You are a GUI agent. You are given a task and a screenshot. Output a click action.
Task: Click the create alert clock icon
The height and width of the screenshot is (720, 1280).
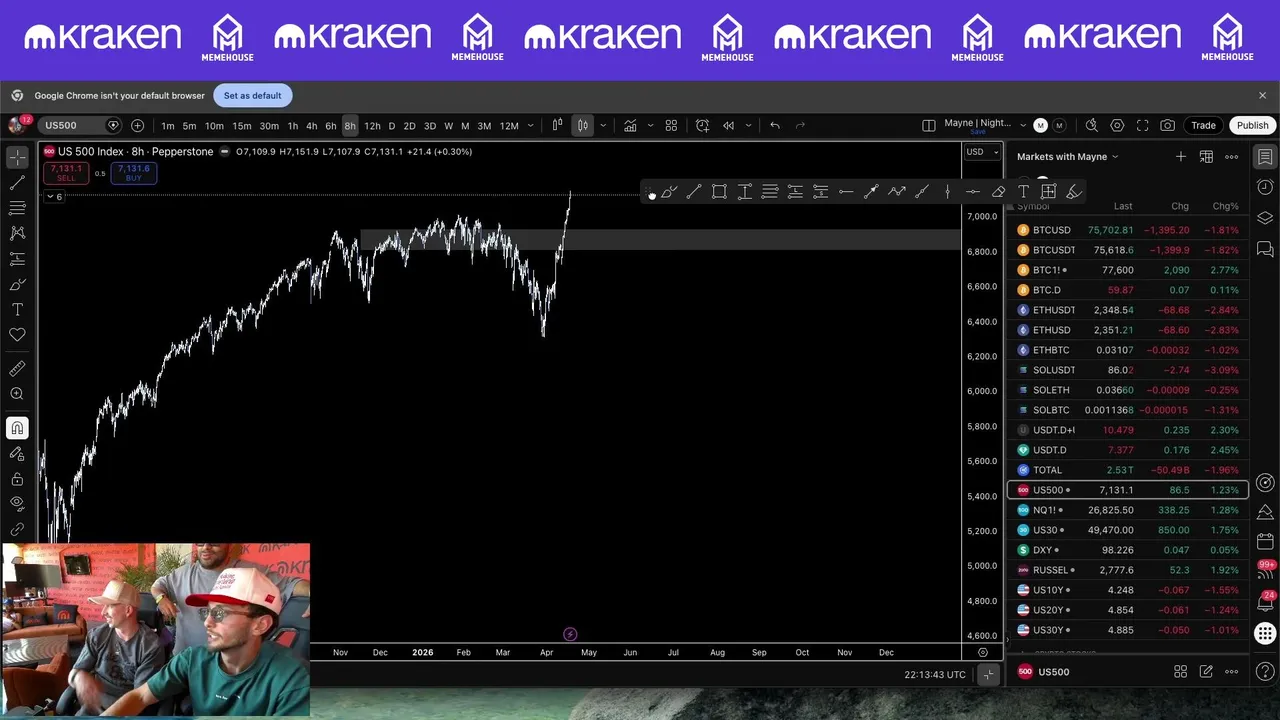702,126
